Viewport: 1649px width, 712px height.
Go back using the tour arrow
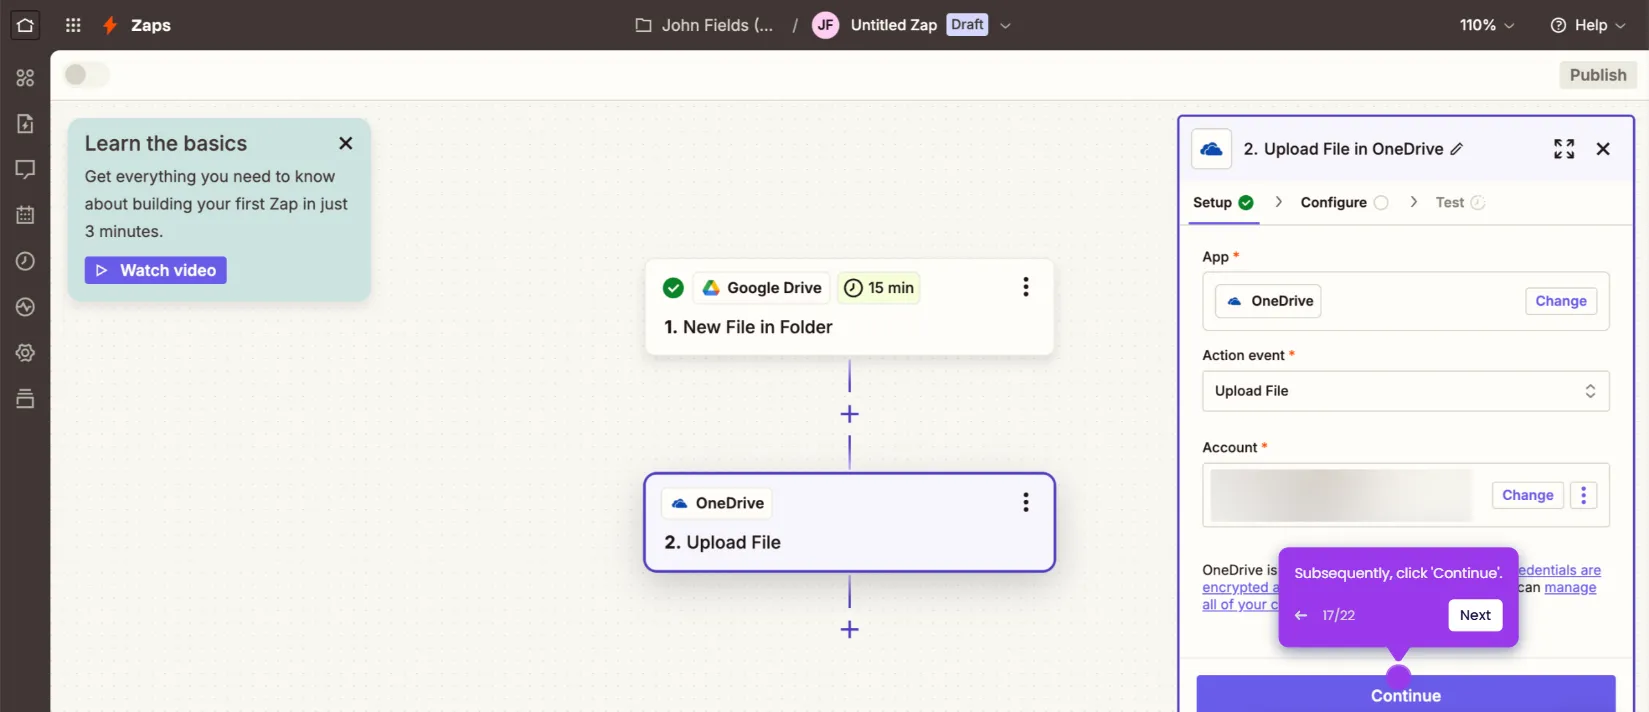1301,615
